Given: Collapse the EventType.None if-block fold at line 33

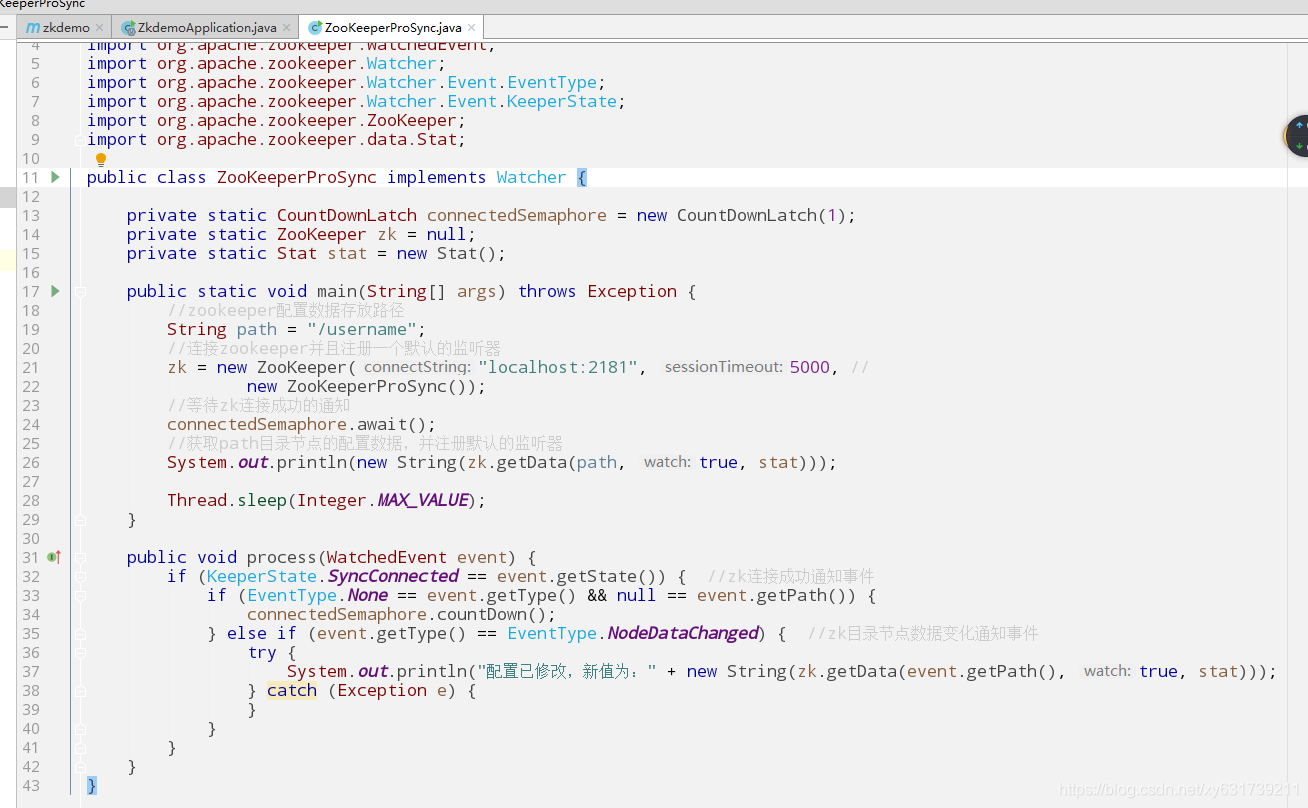Looking at the screenshot, I should (80, 596).
